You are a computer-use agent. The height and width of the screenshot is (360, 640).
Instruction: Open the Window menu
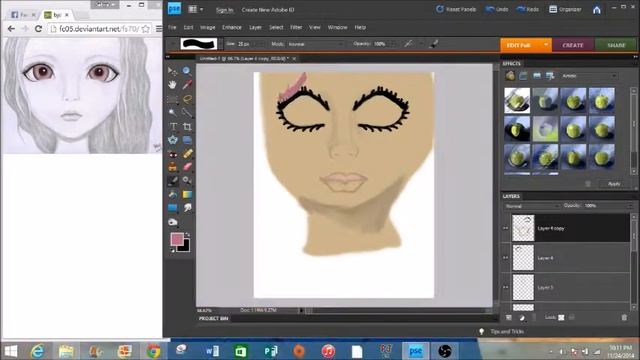coord(337,27)
